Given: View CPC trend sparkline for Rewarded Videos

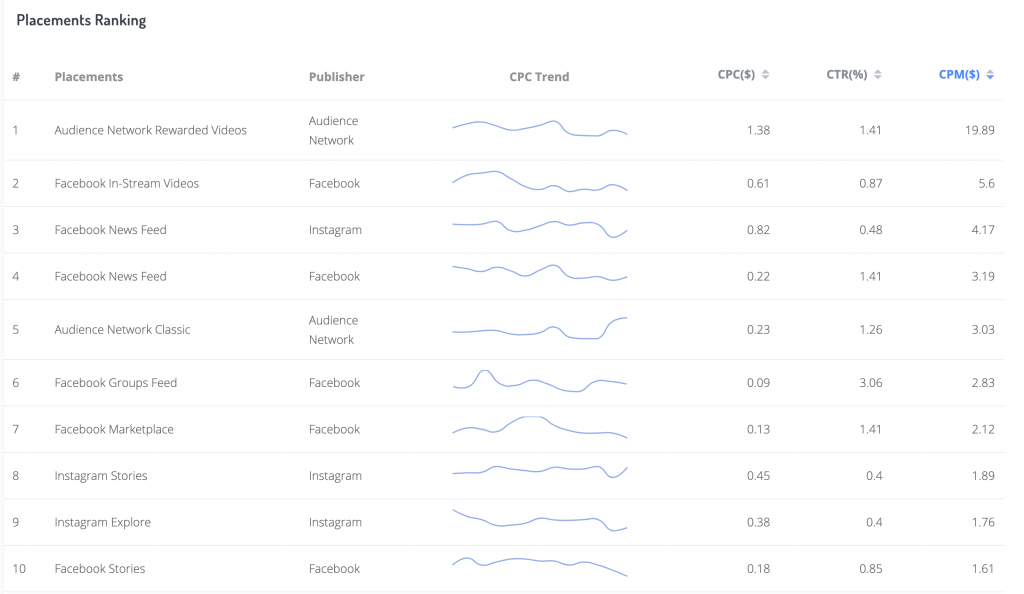Looking at the screenshot, I should click(x=539, y=129).
